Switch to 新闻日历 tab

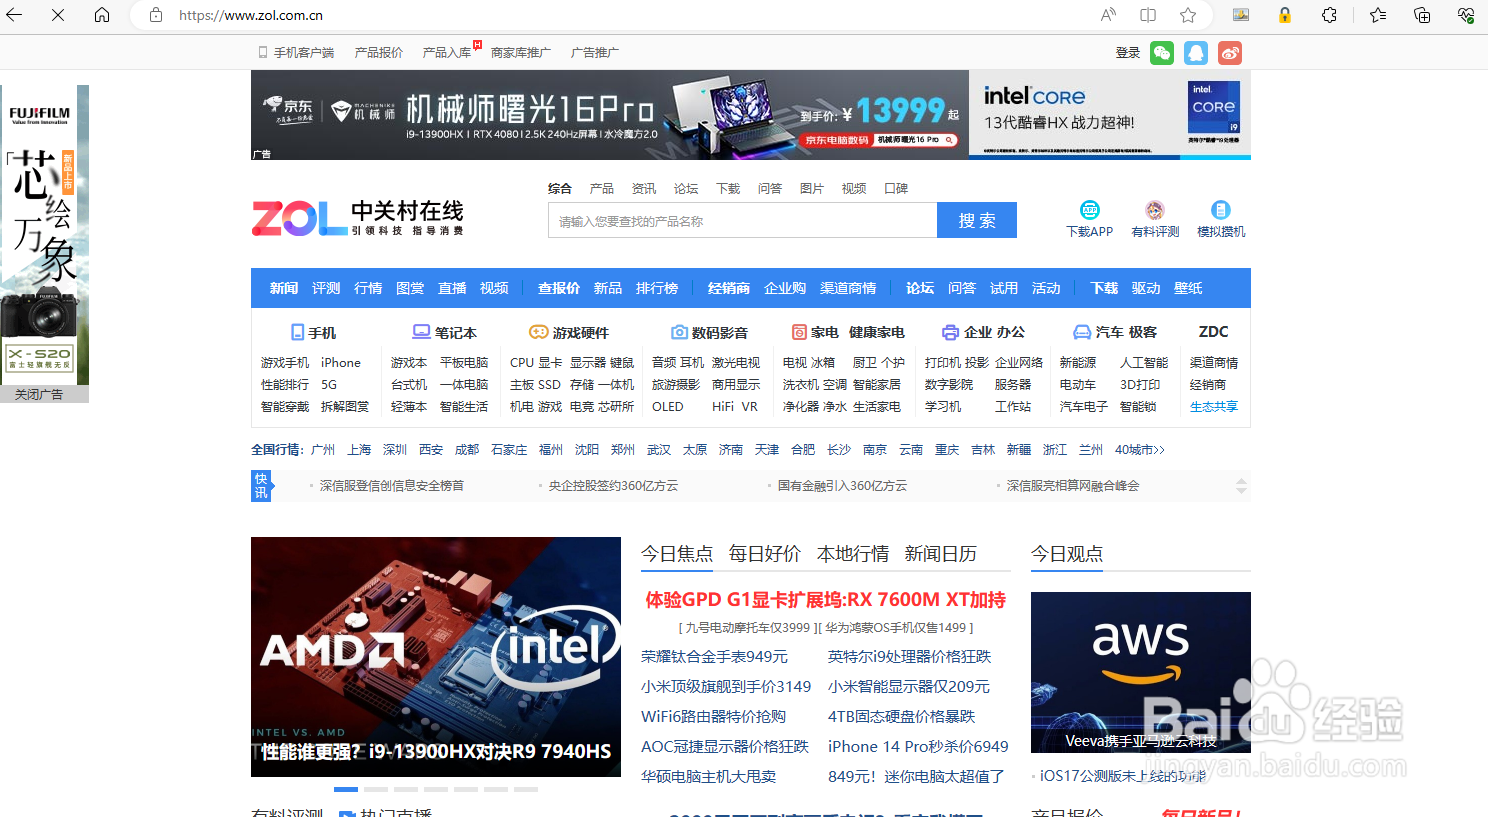941,554
